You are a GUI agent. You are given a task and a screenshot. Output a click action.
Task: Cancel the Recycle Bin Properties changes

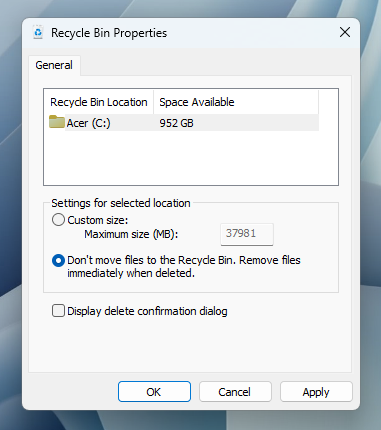pos(235,392)
